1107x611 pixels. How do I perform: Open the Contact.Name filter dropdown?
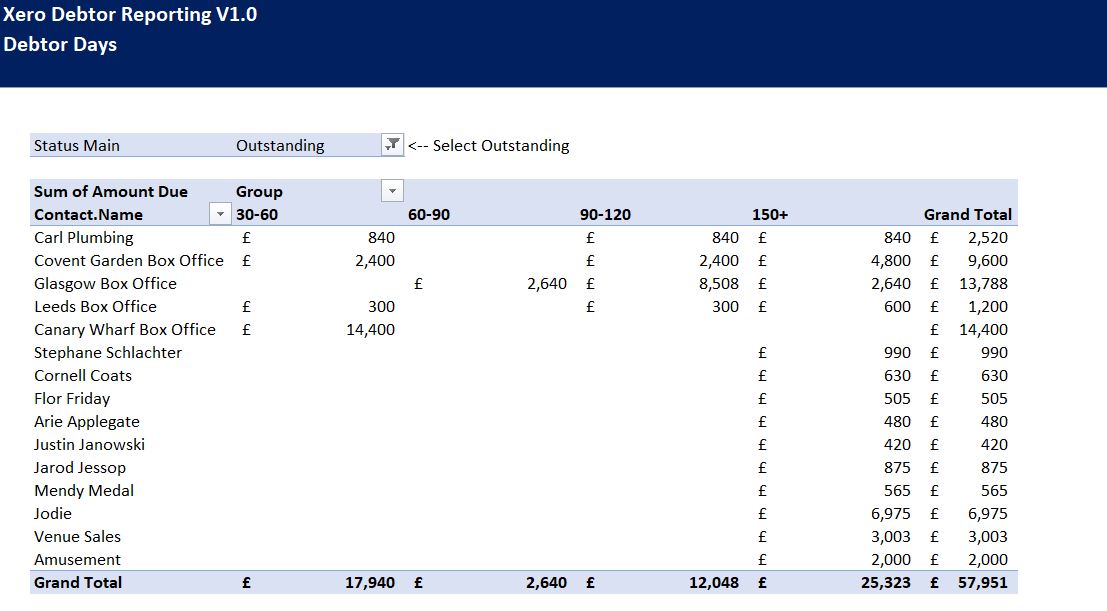click(x=219, y=214)
